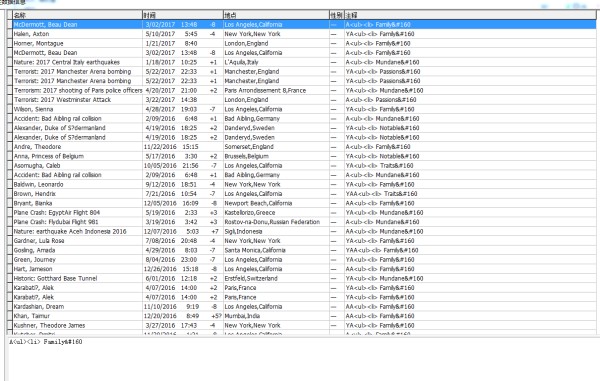
Task: Choose the Baldwin, Leonardo row
Action: [38, 184]
